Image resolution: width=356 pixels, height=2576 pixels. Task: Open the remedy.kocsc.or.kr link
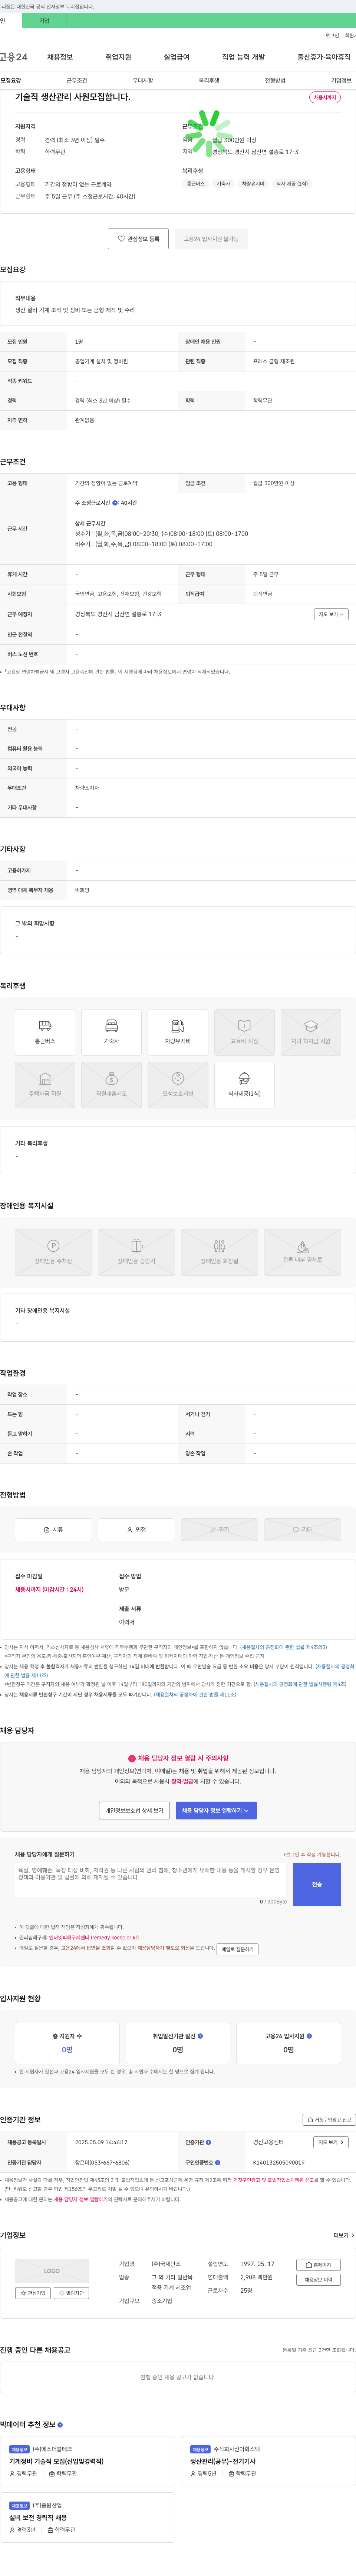(x=94, y=1938)
